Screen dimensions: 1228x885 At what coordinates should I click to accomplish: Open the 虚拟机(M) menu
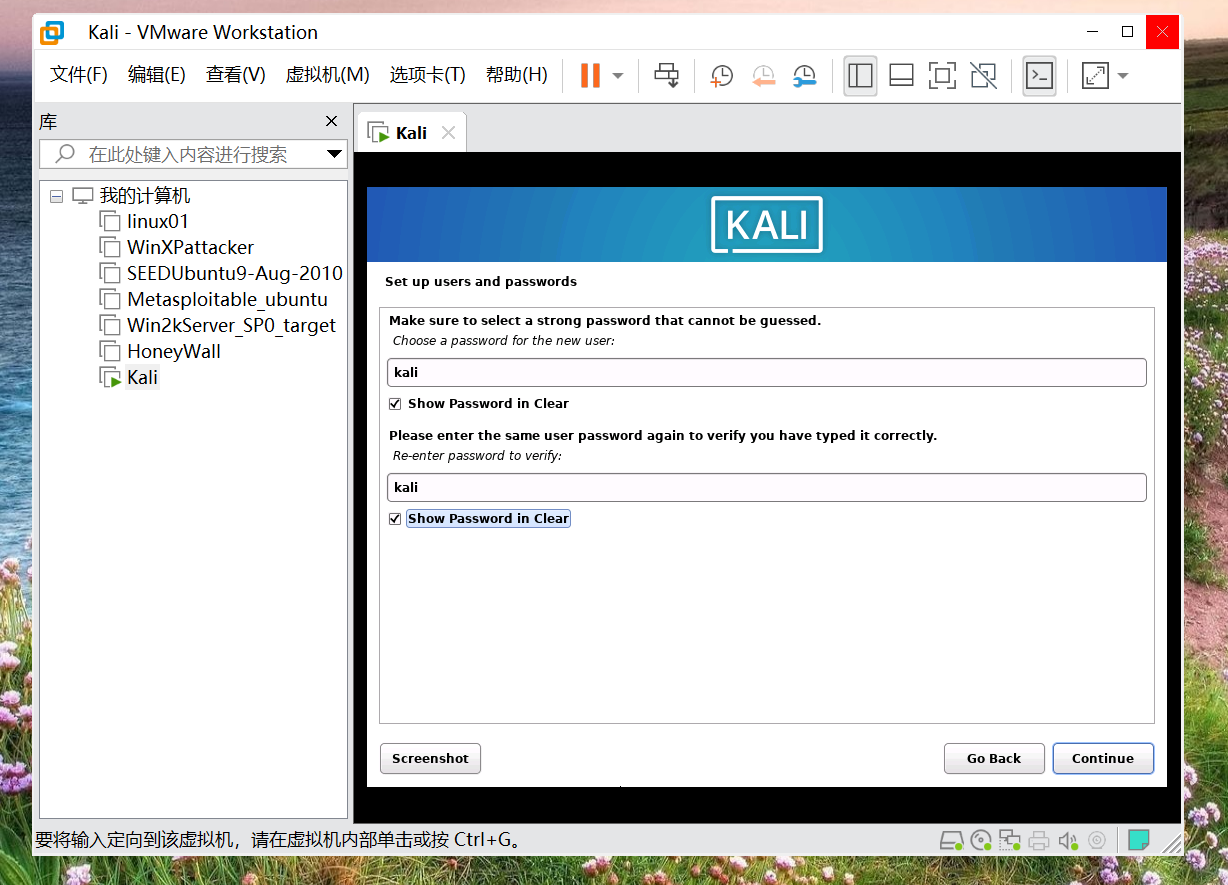coord(328,75)
